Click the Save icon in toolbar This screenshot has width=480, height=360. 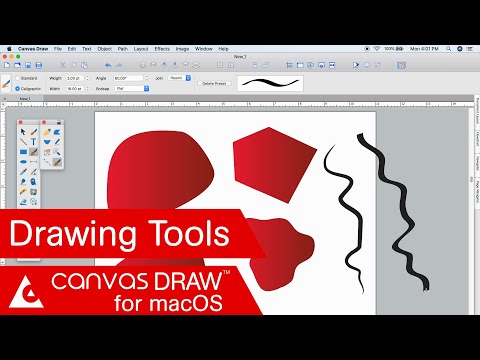(28, 65)
